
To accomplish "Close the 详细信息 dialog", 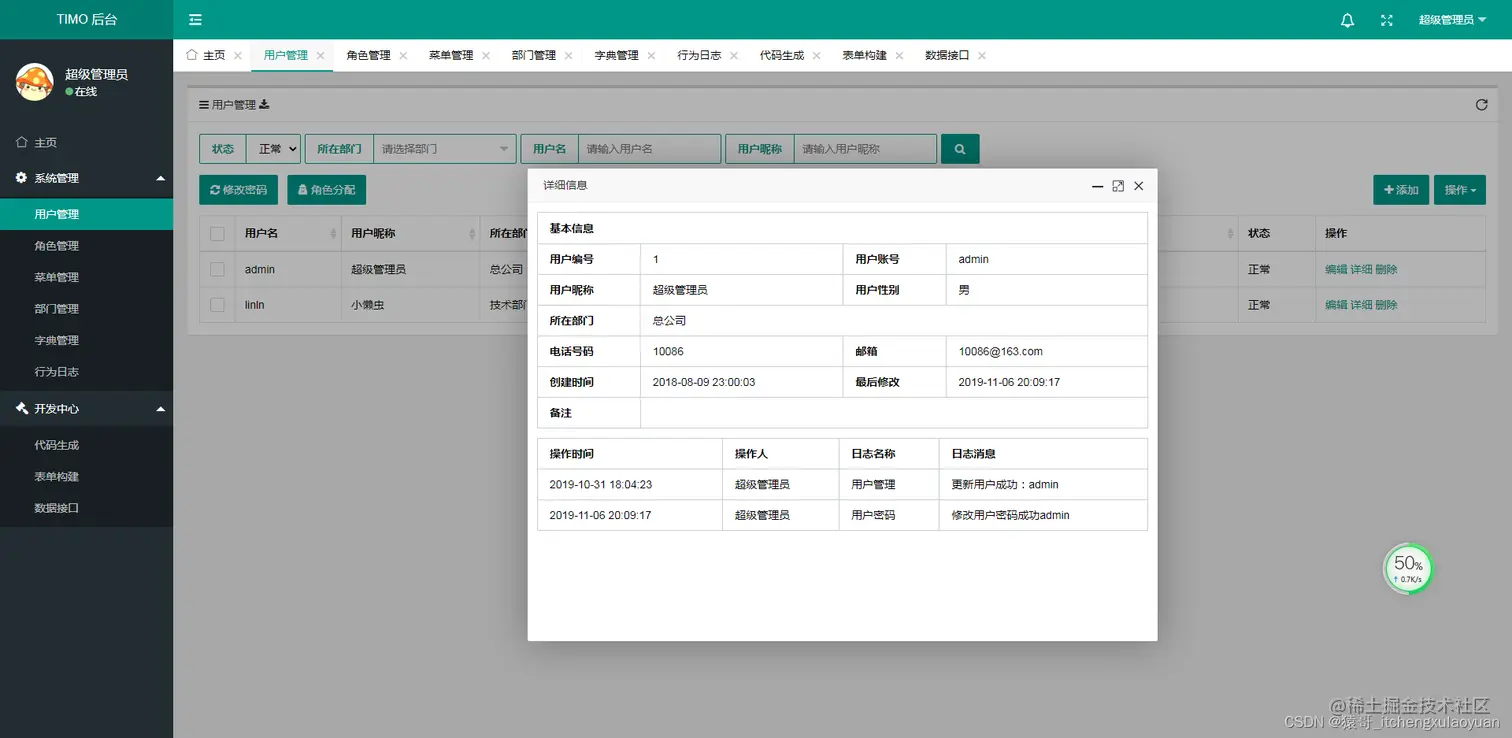I will point(1138,186).
